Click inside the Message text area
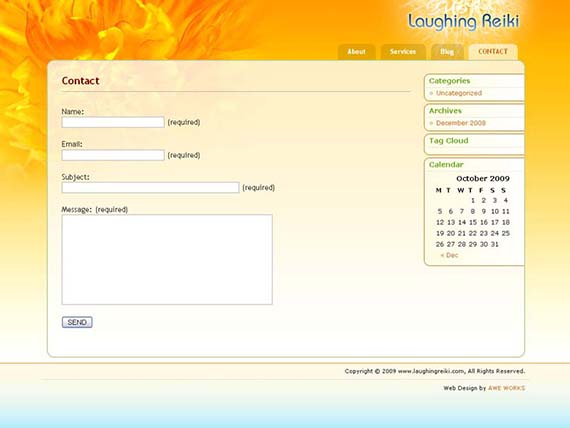570x428 pixels. 167,260
